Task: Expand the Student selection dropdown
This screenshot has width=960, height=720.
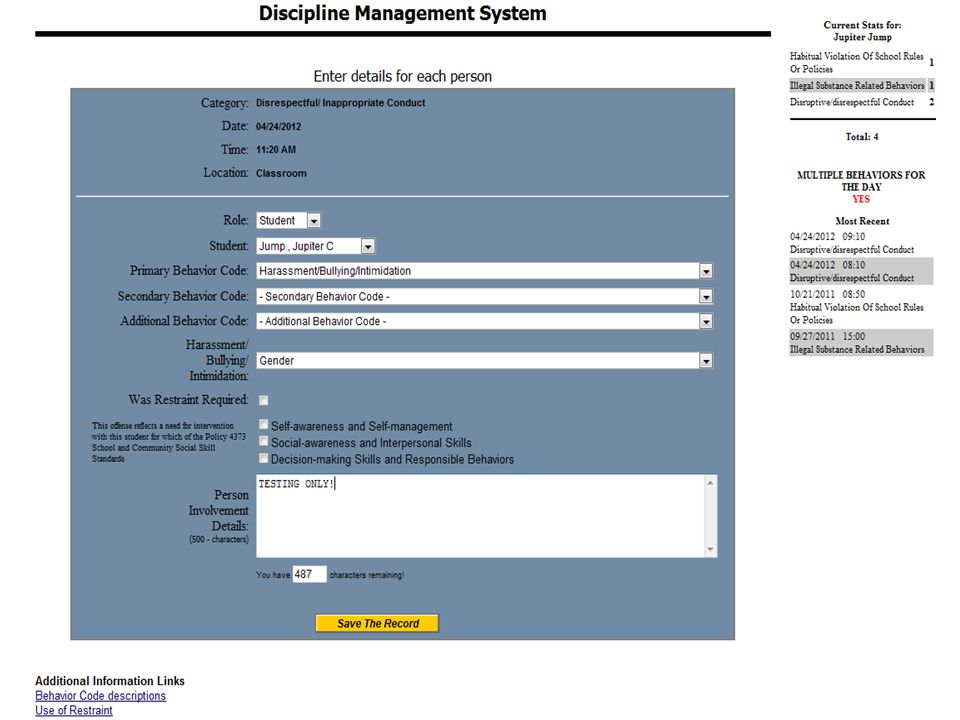Action: click(367, 246)
